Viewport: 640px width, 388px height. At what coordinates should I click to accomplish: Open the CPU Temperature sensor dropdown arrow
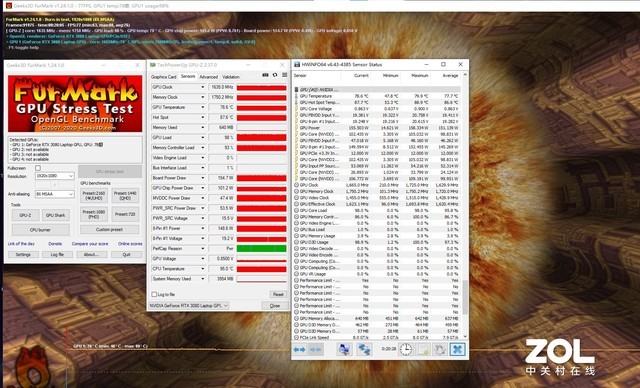[x=202, y=269]
